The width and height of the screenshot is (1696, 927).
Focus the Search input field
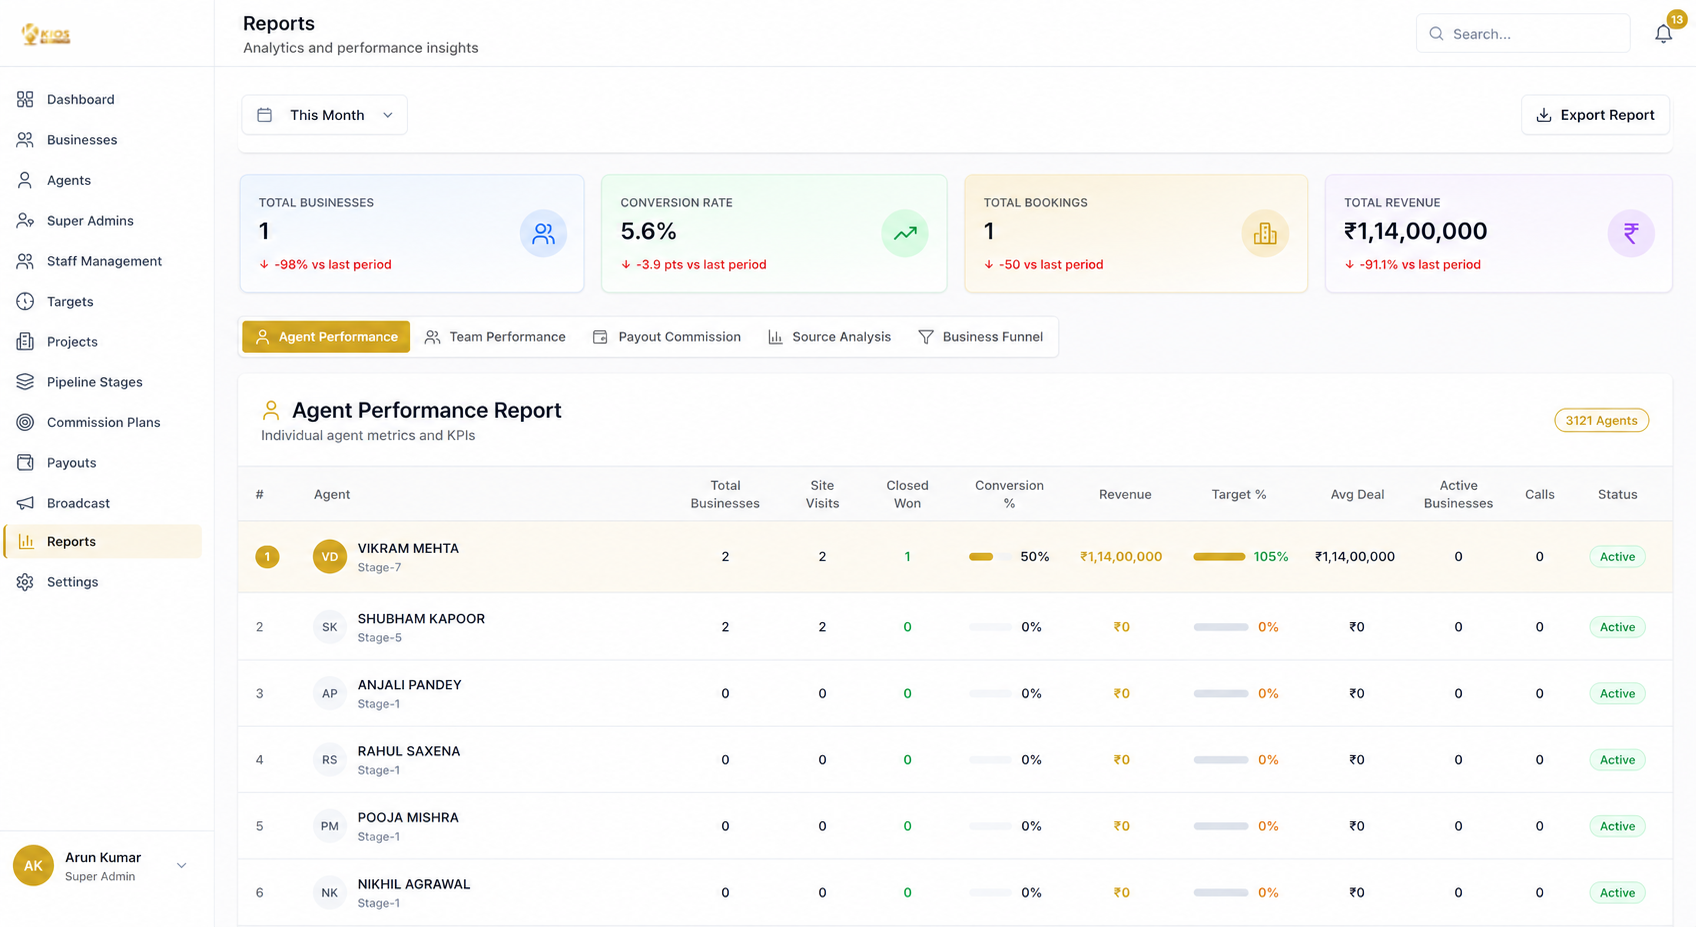coord(1522,34)
